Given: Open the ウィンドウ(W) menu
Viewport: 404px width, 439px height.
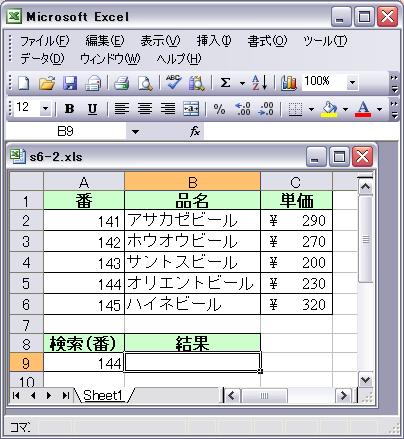Looking at the screenshot, I should coord(110,59).
